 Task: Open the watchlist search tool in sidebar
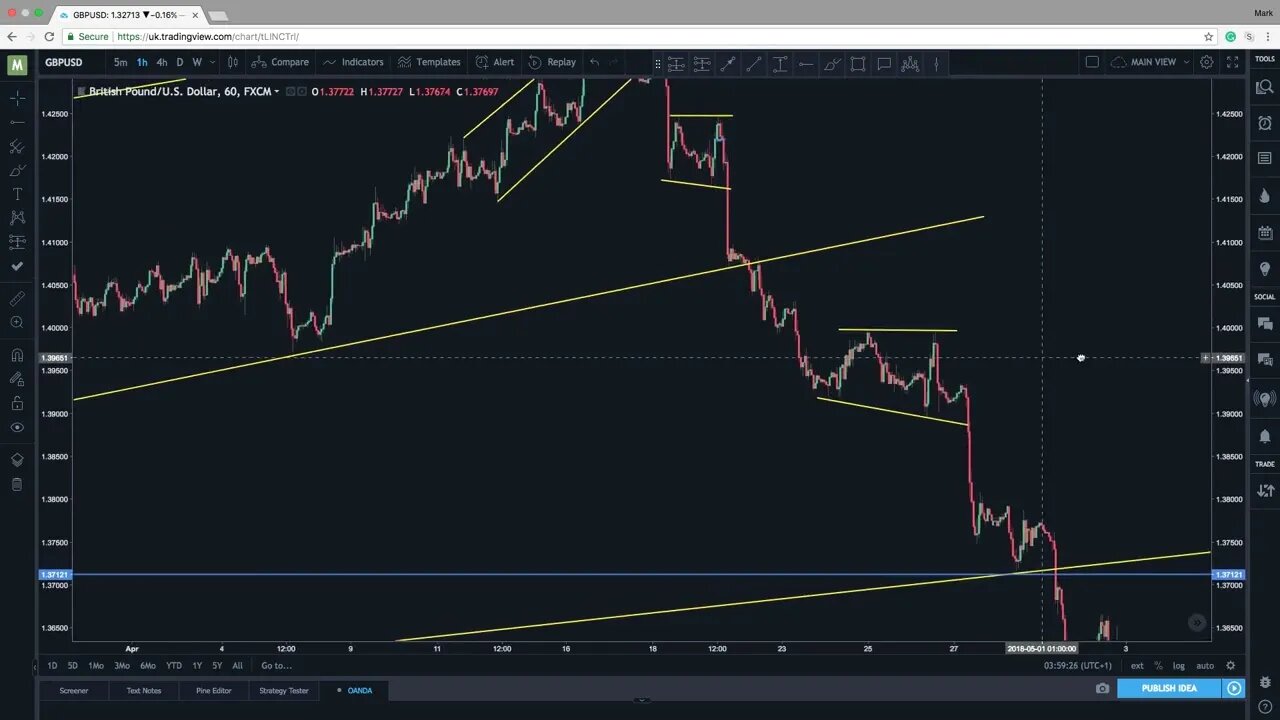click(1265, 87)
